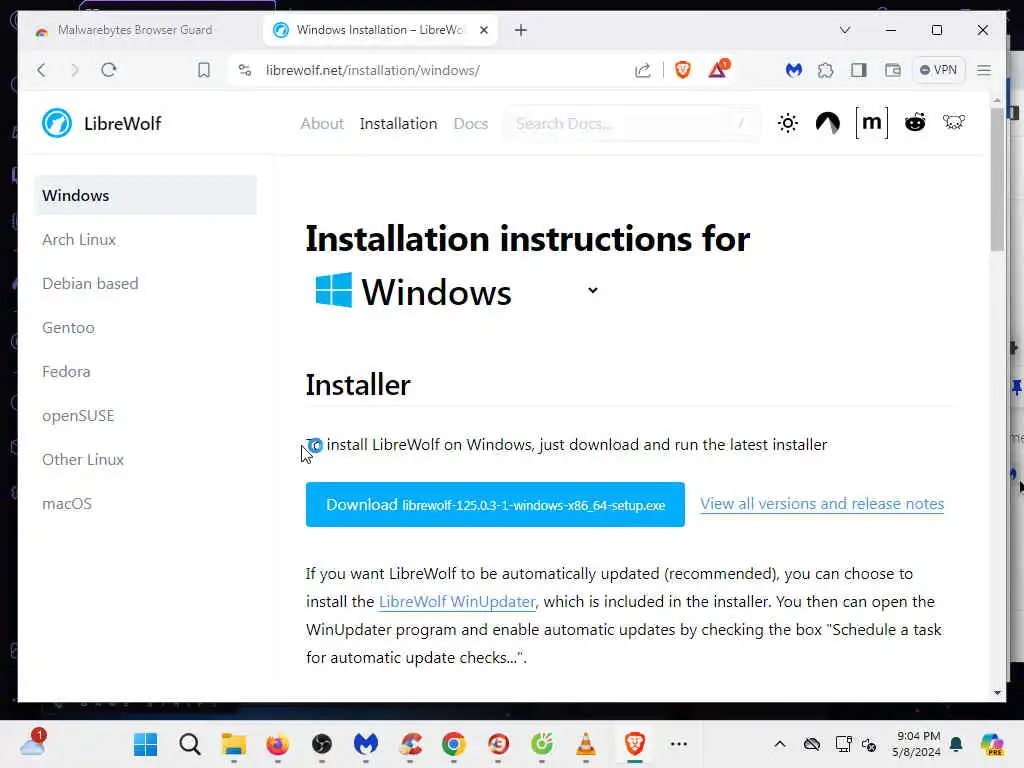The width and height of the screenshot is (1024, 768).
Task: Go forward with the forward arrow
Action: coord(74,70)
